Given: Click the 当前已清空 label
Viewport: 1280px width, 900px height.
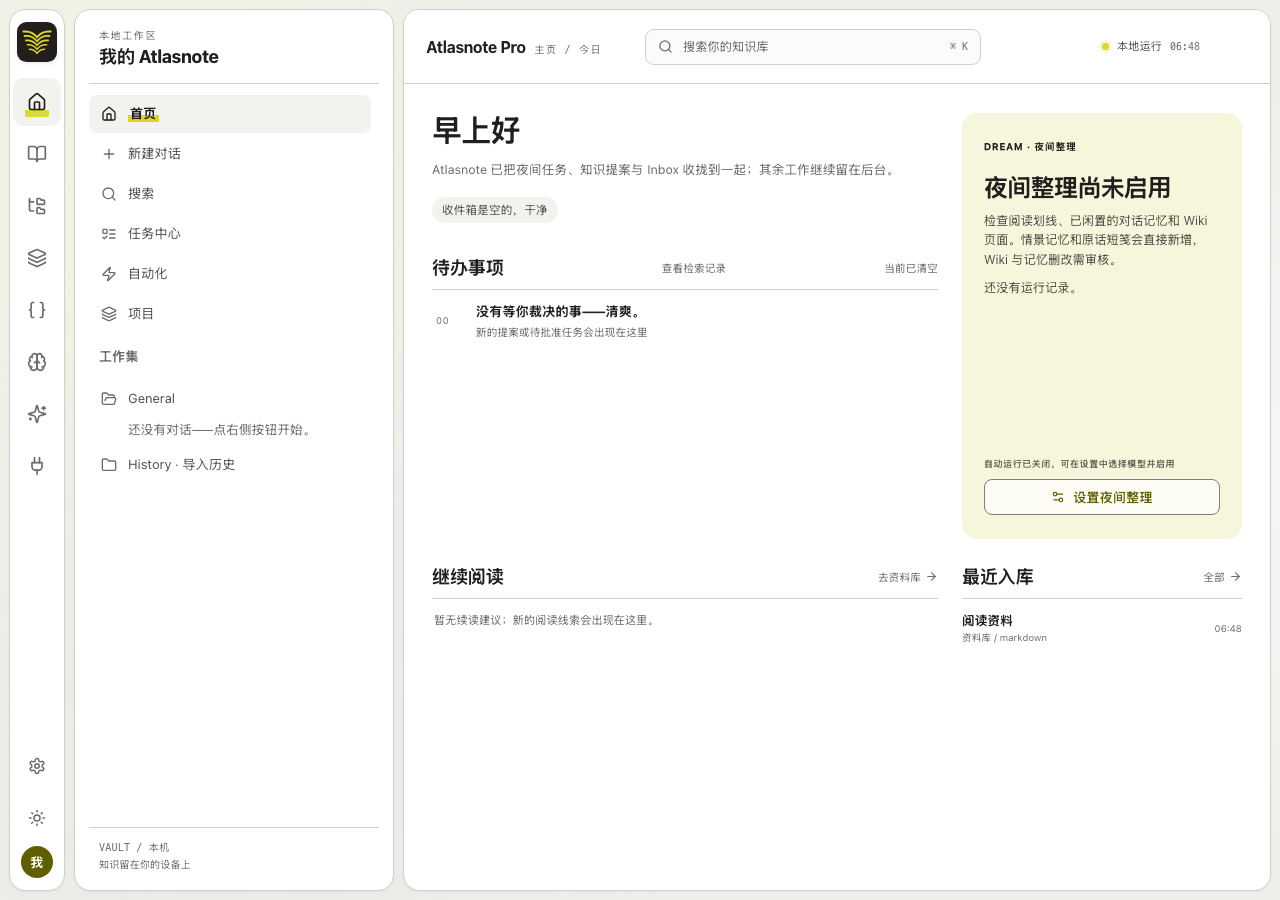Looking at the screenshot, I should 911,268.
